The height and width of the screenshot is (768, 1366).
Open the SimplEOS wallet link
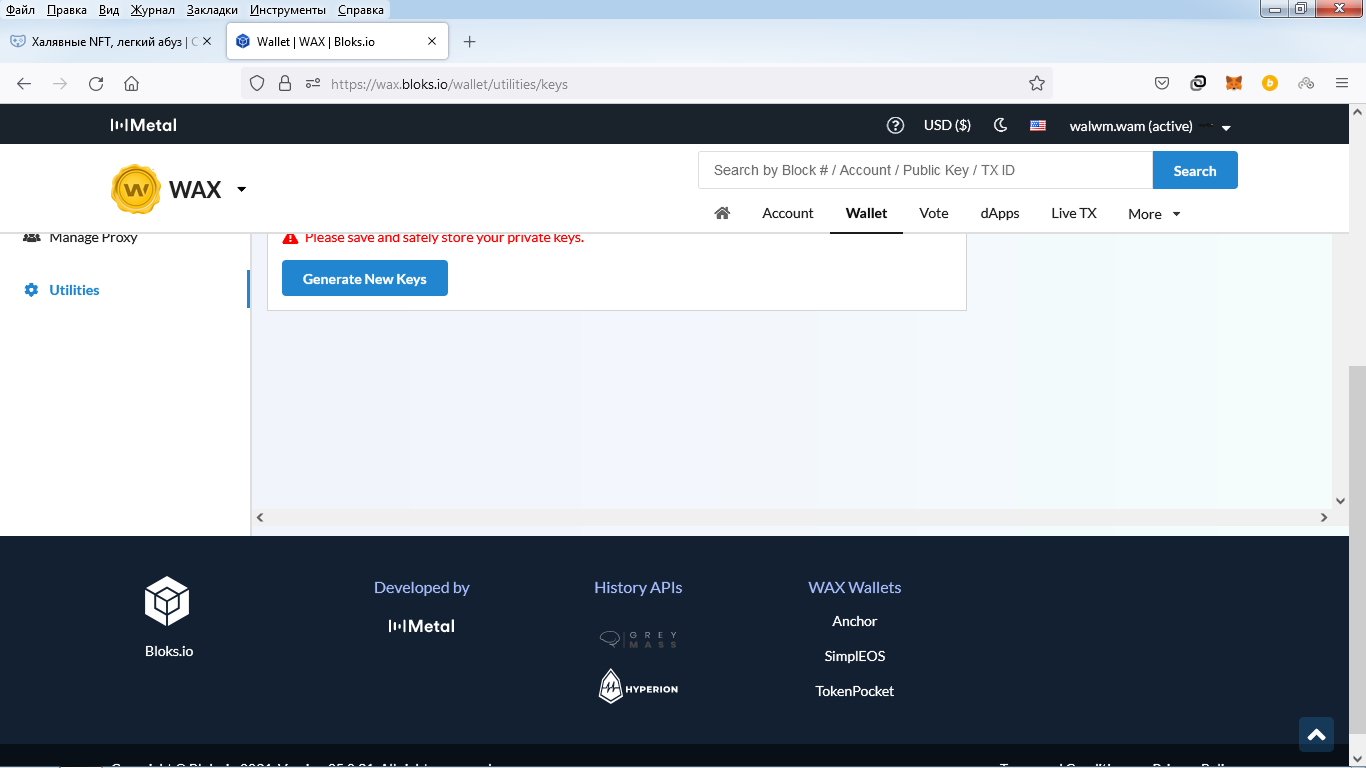[x=855, y=656]
